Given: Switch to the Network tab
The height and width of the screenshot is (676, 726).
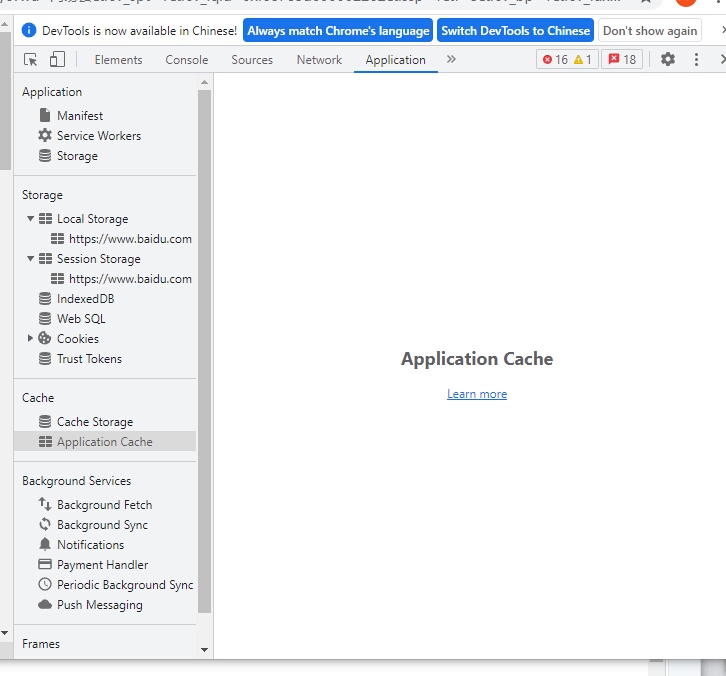Looking at the screenshot, I should coord(319,60).
